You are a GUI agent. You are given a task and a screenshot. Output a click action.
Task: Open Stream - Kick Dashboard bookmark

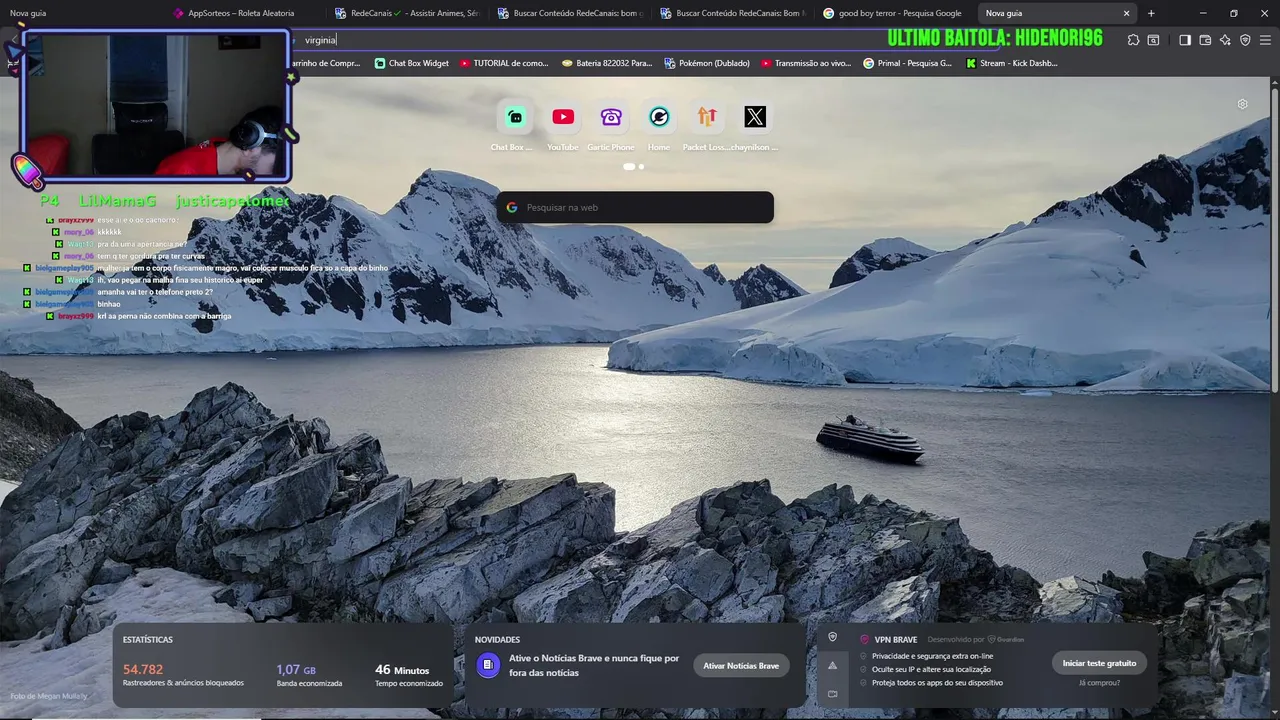1012,63
